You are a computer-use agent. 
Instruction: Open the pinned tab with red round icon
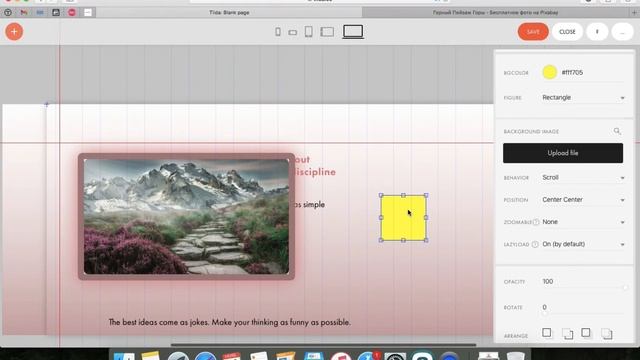[x=72, y=13]
